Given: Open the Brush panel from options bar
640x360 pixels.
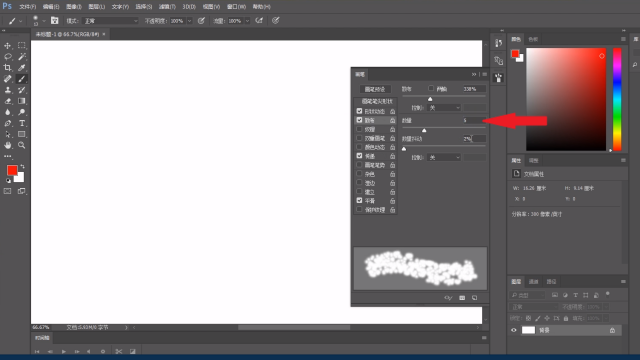Looking at the screenshot, I should click(x=55, y=20).
